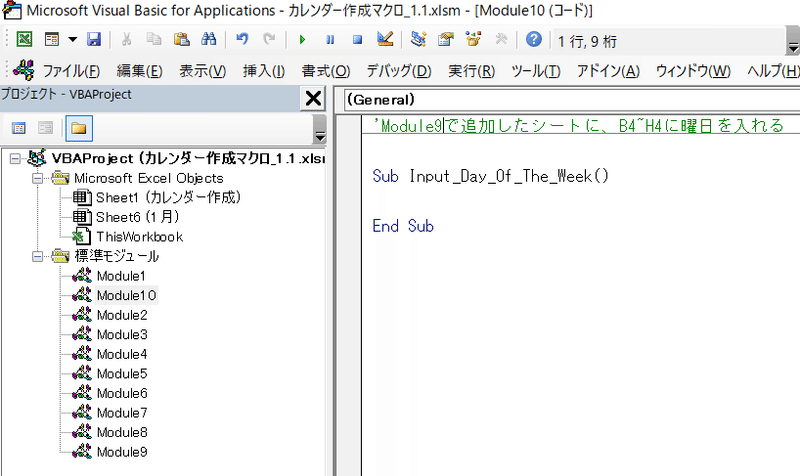Select Module8 in project tree

coord(122,433)
